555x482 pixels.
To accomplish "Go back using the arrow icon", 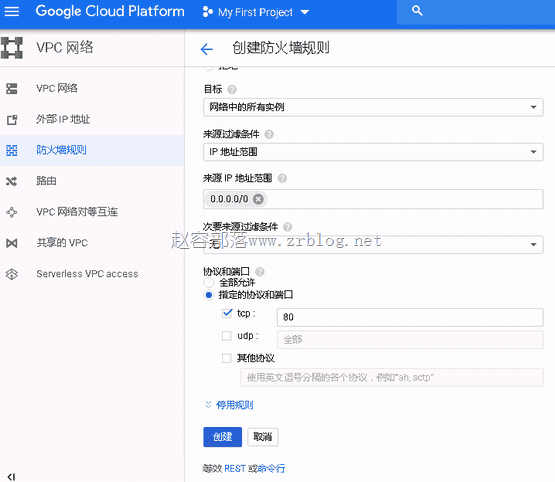I will click(206, 49).
